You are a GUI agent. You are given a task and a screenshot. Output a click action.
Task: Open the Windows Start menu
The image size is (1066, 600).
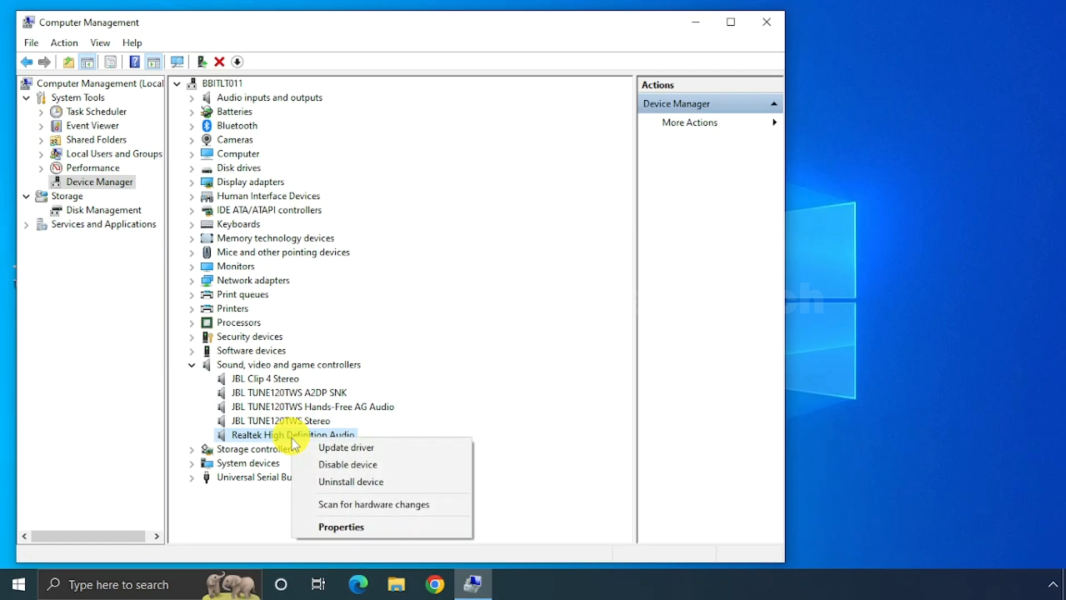click(x=18, y=584)
